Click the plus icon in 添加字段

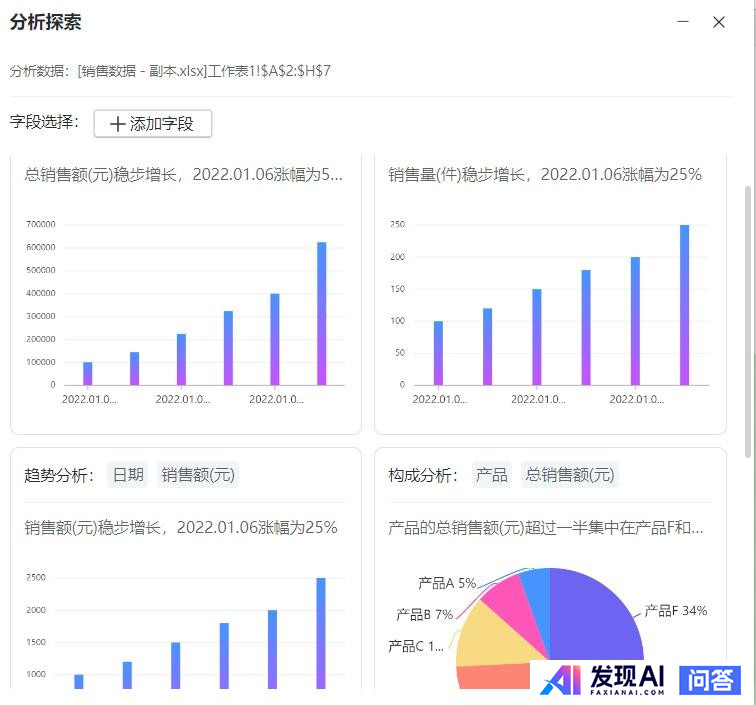click(x=118, y=124)
